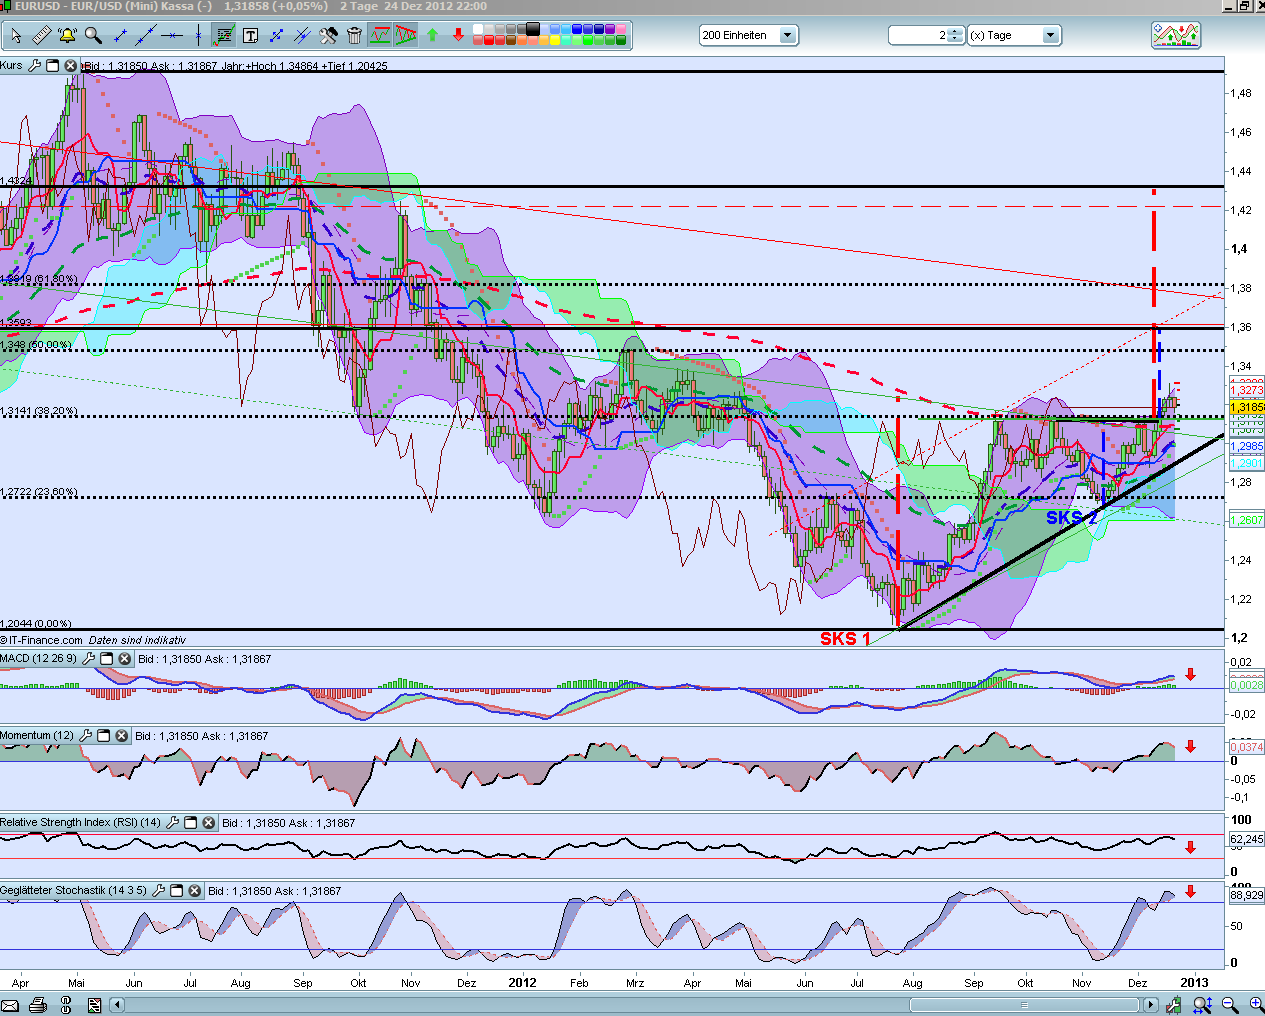This screenshot has height=1016, width=1265.
Task: Open Stochastik indicator wrench settings
Action: coord(159,890)
